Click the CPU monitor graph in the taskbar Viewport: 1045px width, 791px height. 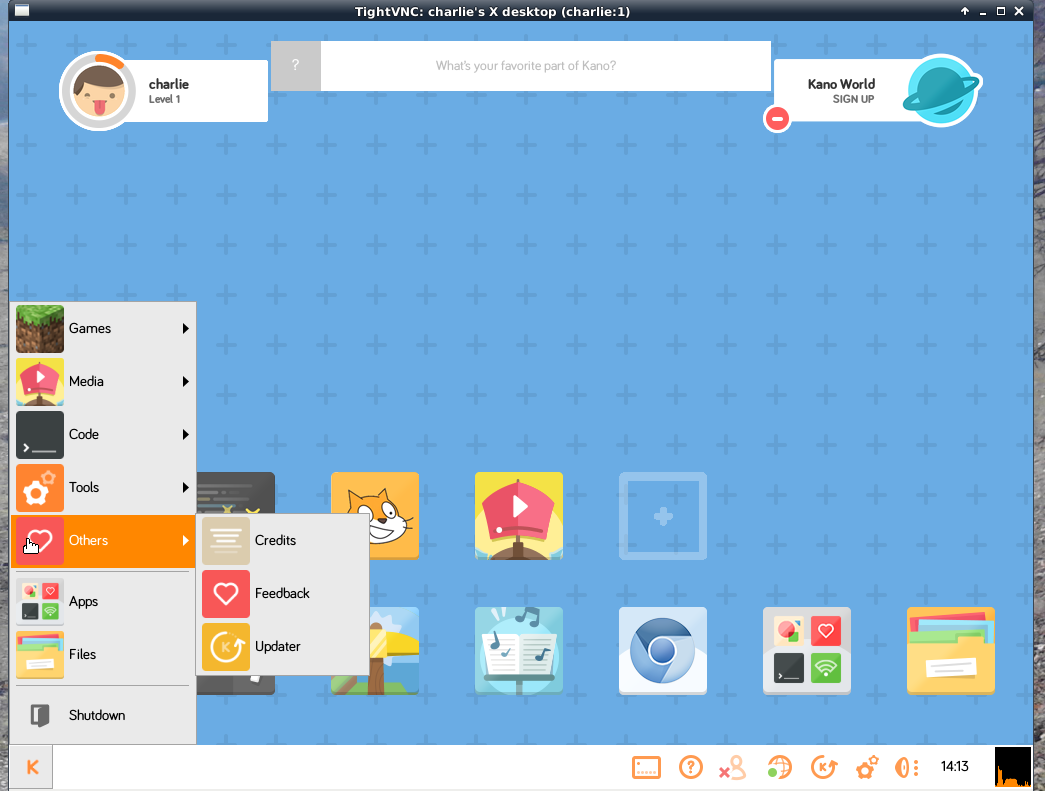tap(1012, 767)
